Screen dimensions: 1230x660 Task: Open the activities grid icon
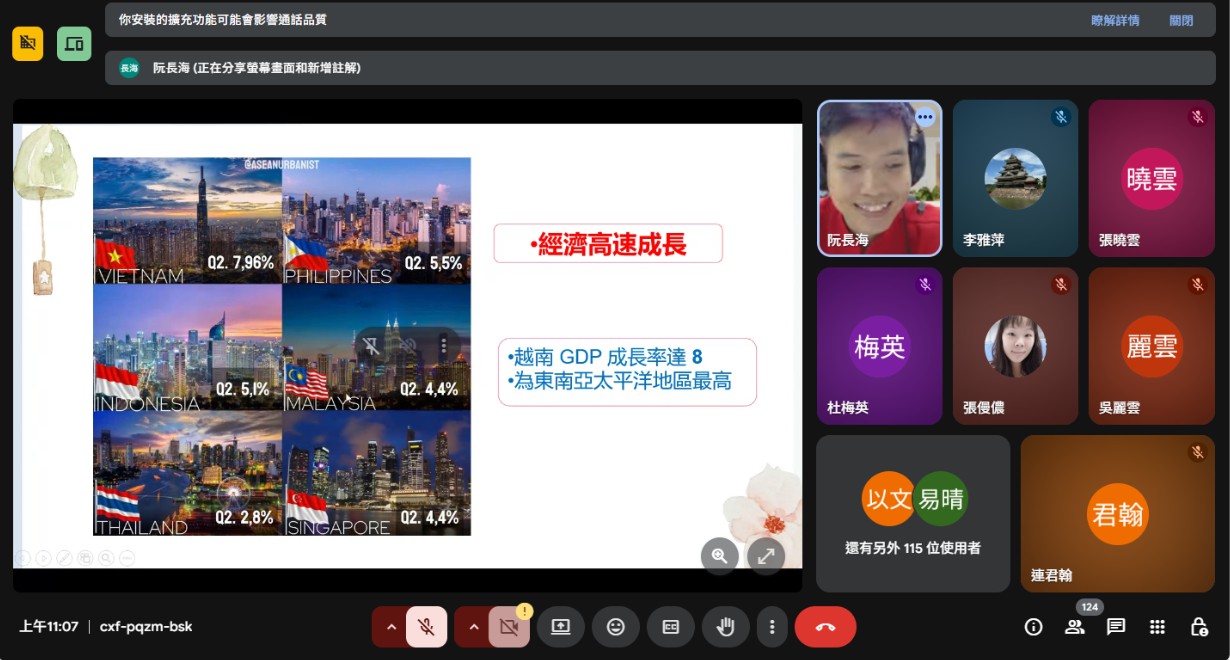click(x=1157, y=627)
